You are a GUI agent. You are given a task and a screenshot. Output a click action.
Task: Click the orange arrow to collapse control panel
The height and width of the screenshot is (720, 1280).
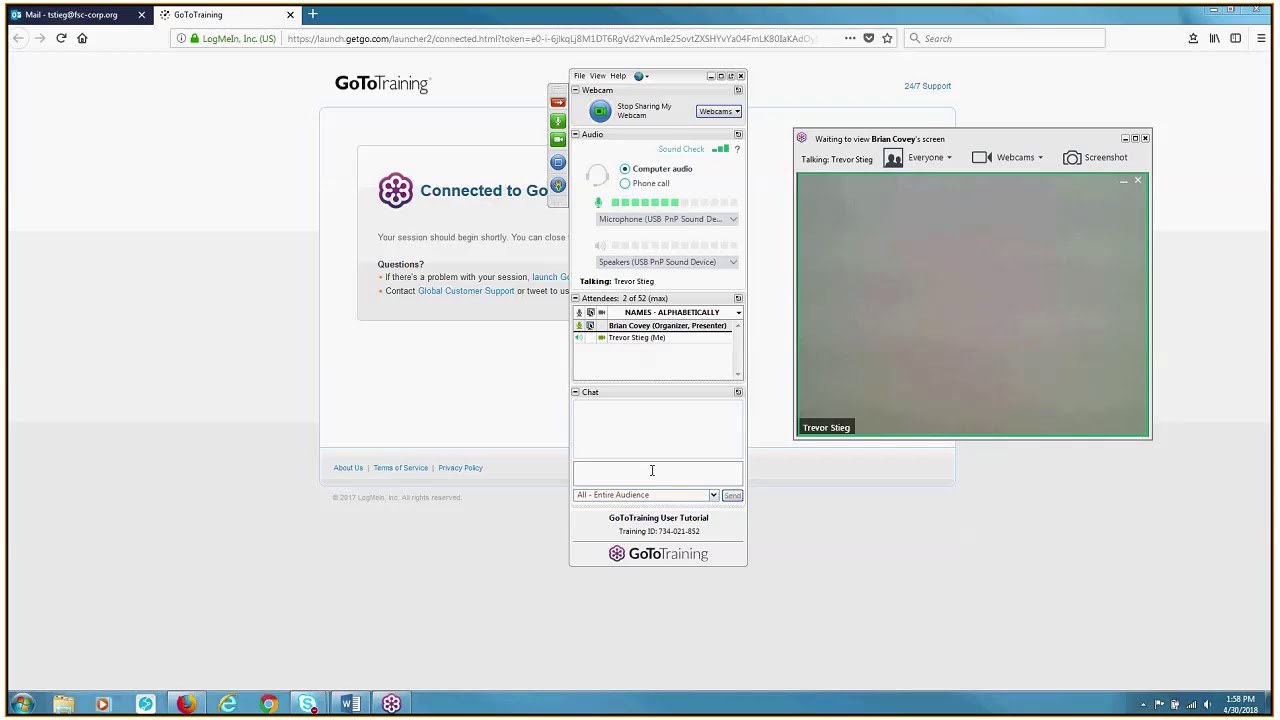tap(558, 102)
